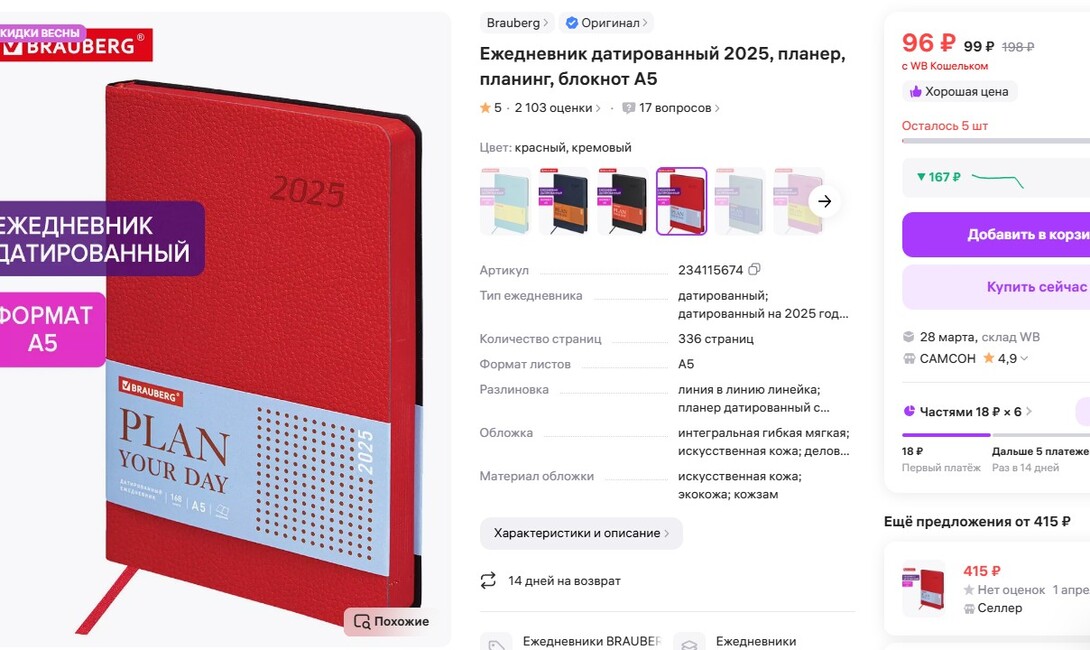Click the Купить сейчас button

click(x=996, y=287)
